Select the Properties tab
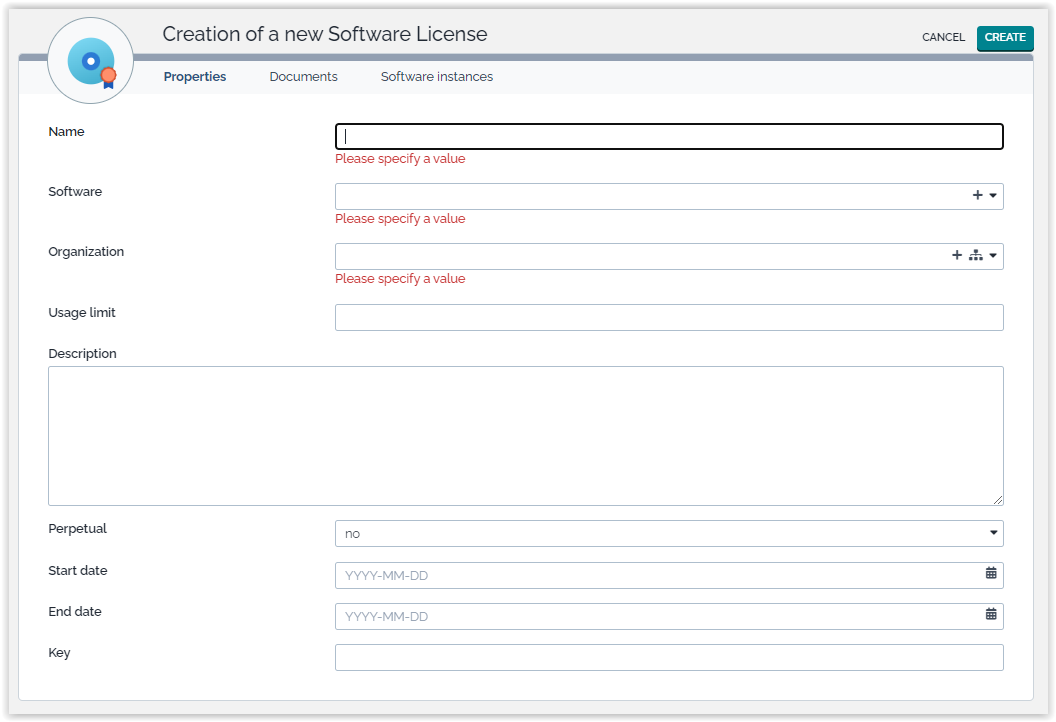Screen dimensions: 1056x722 pyautogui.click(x=195, y=77)
